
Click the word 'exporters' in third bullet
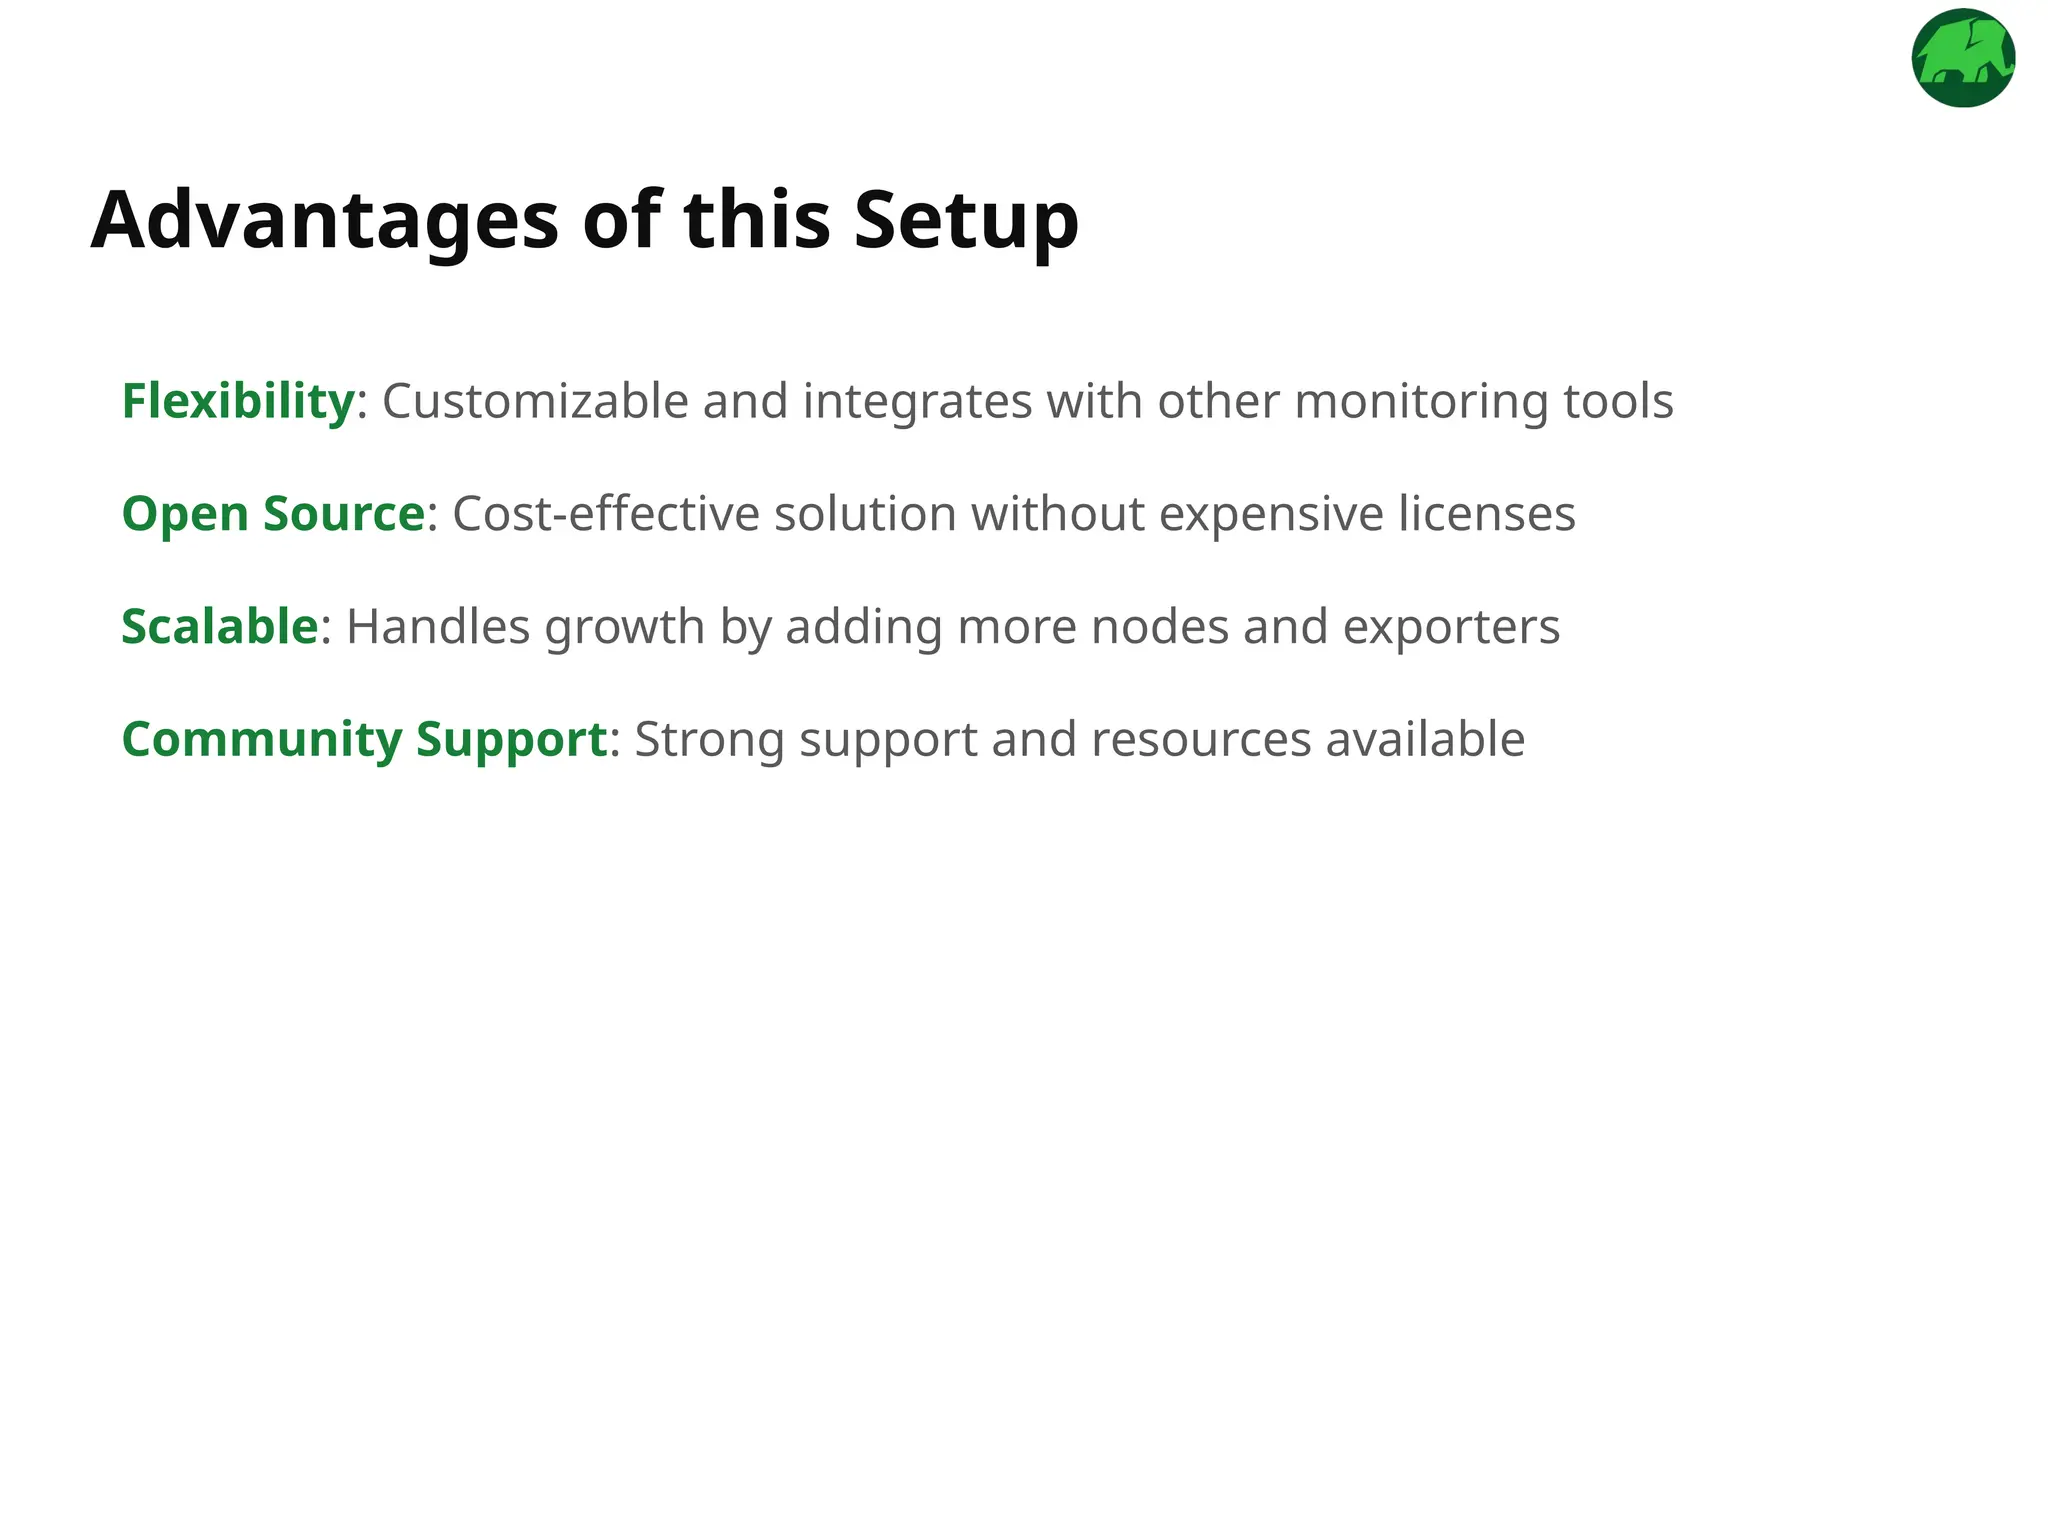(1451, 629)
